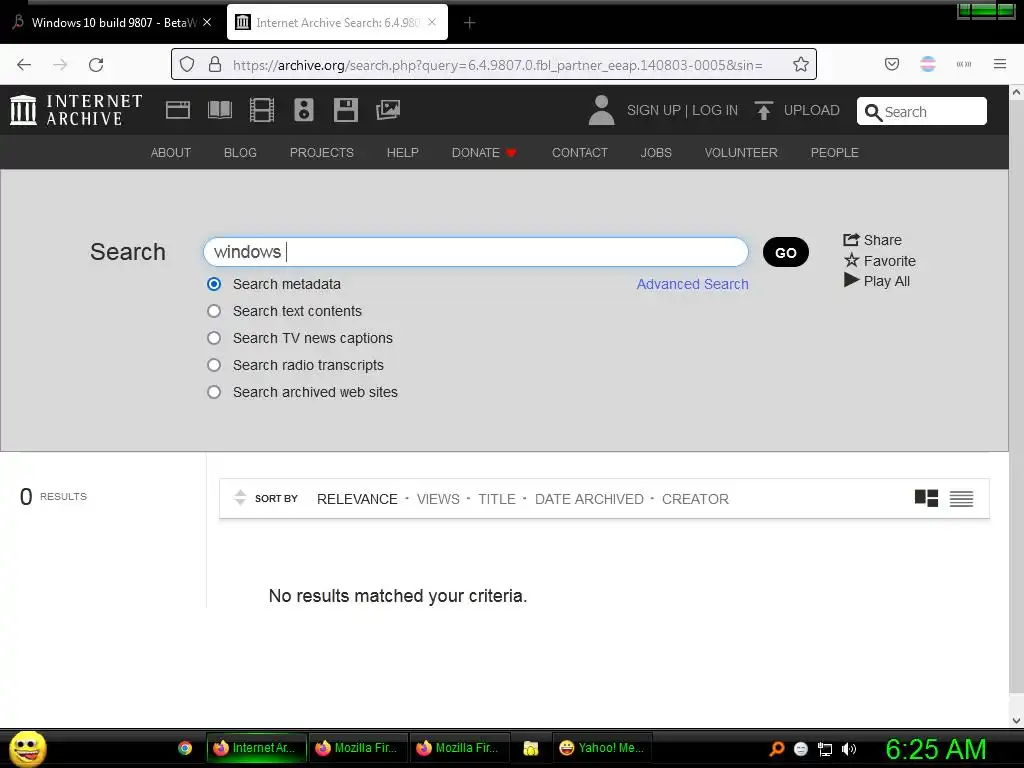
Task: Open the shield tracking protection icon
Action: (187, 64)
